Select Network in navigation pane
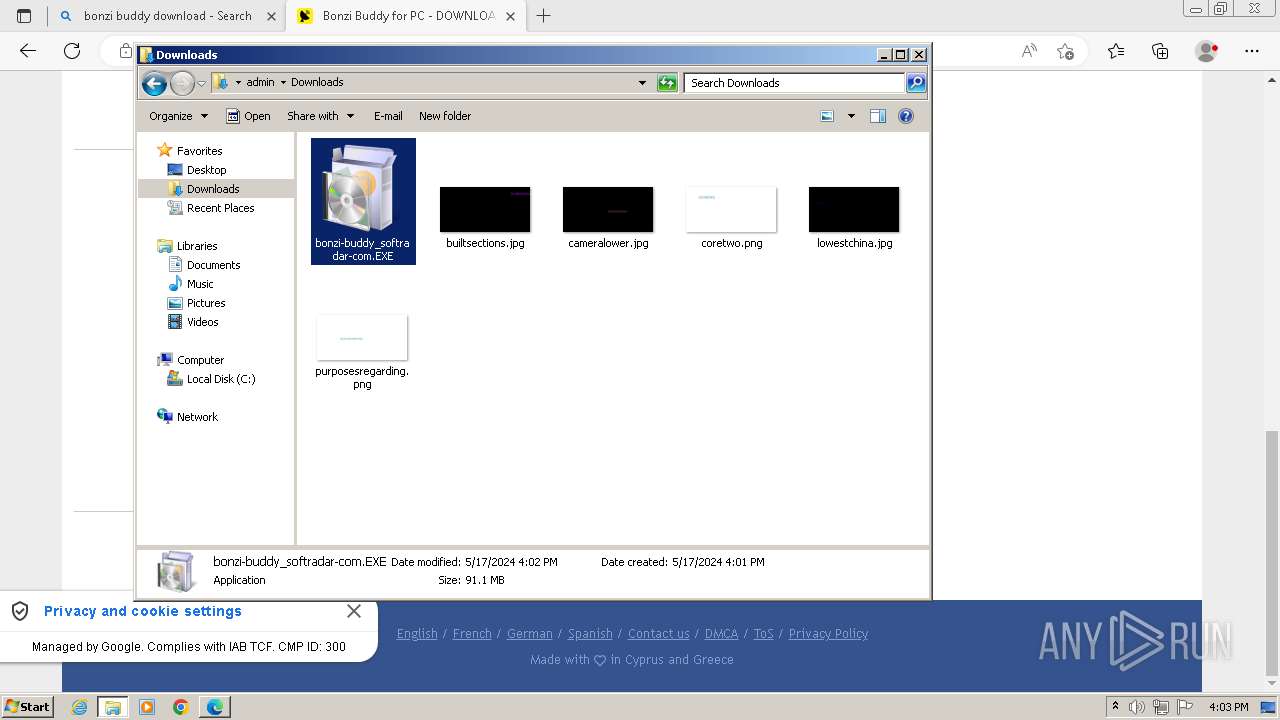 pyautogui.click(x=197, y=417)
